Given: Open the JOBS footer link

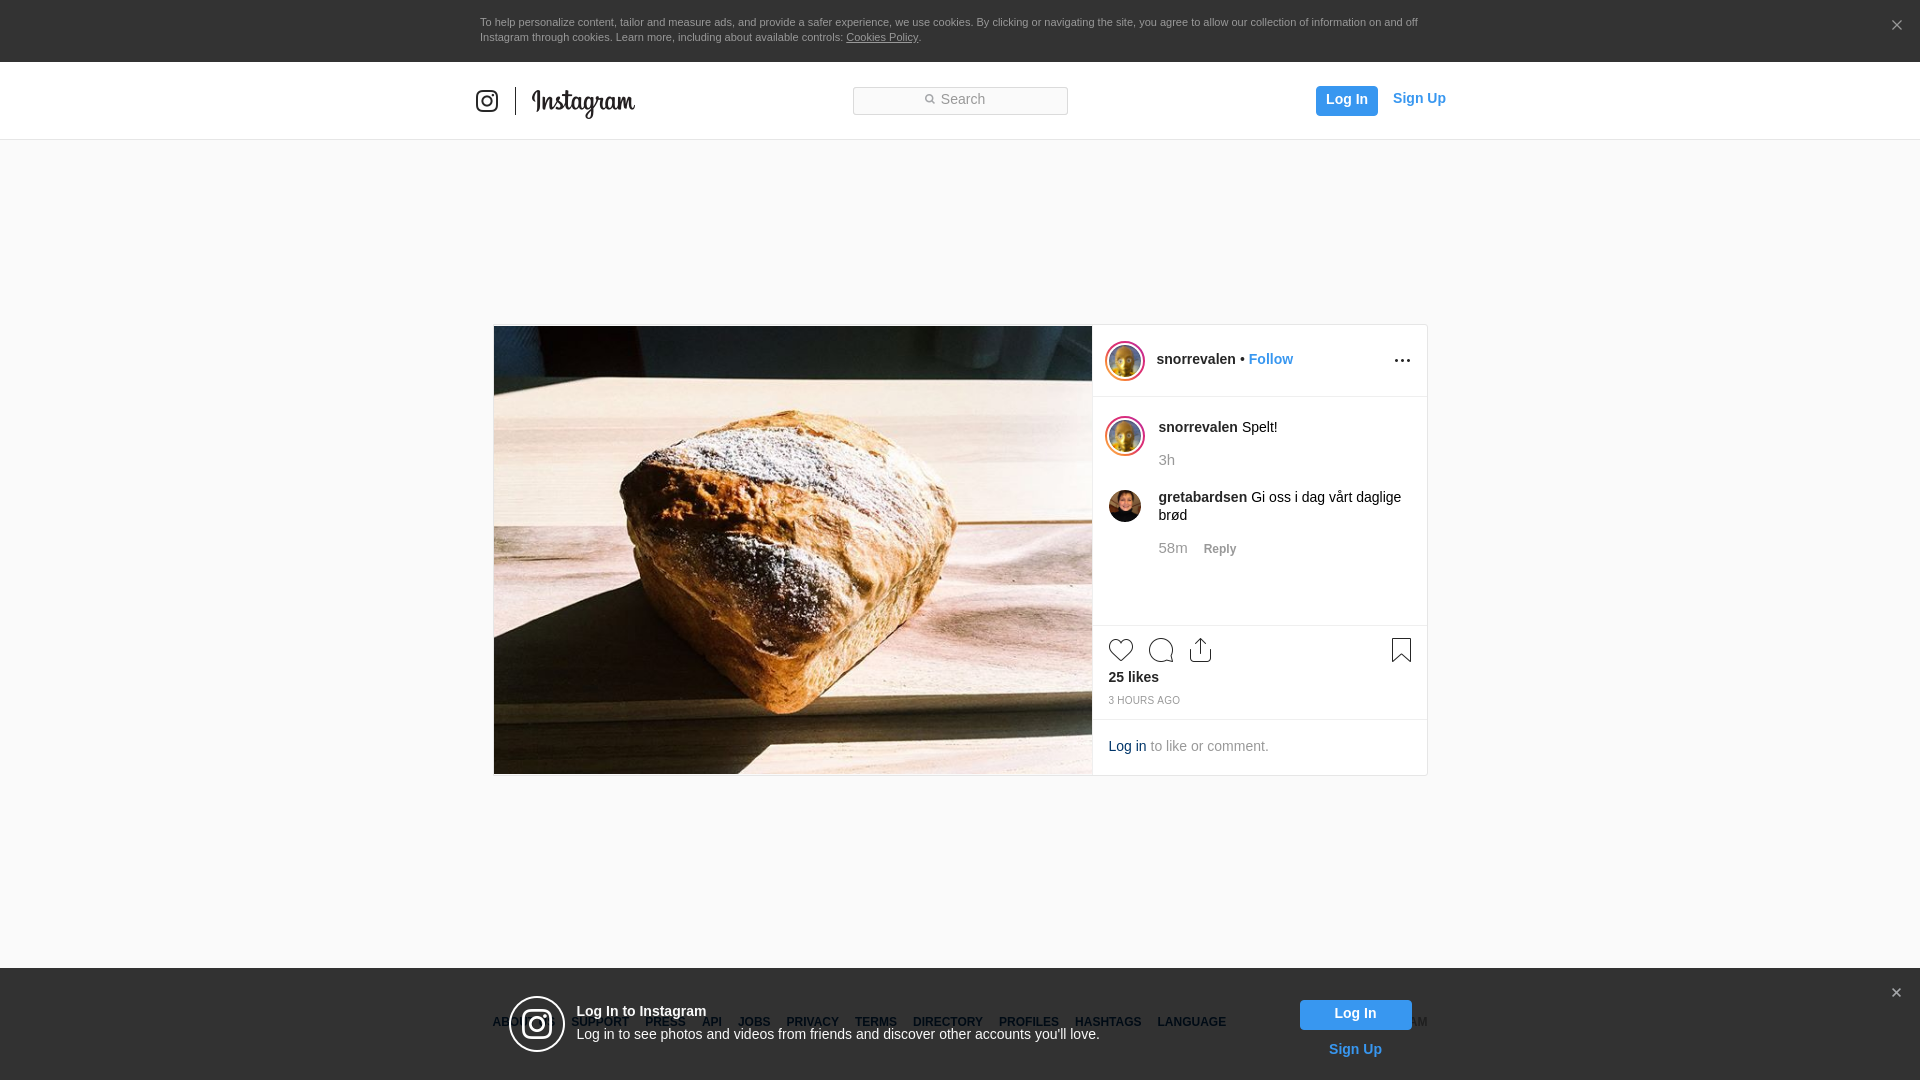Looking at the screenshot, I should [754, 1022].
